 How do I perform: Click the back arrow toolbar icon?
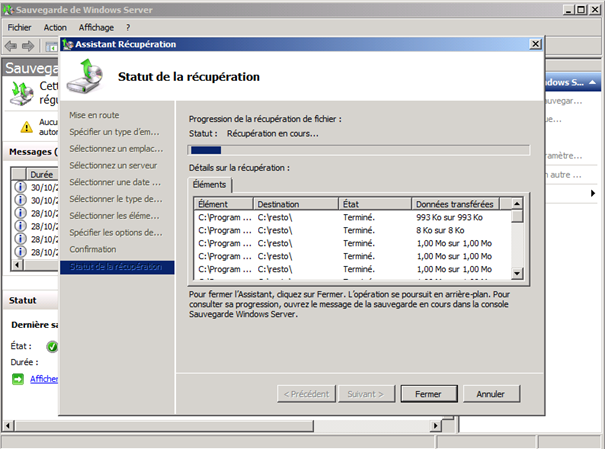coord(11,46)
